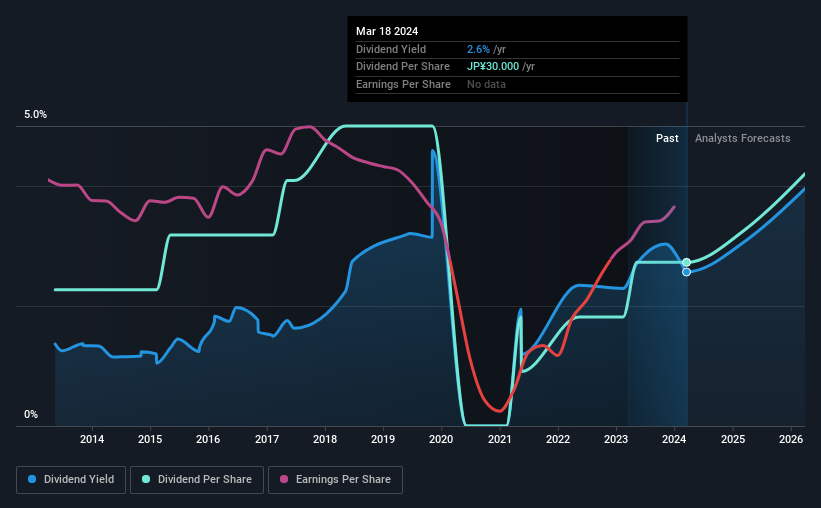Click the 2017 x-axis label
The image size is (821, 508).
point(267,439)
